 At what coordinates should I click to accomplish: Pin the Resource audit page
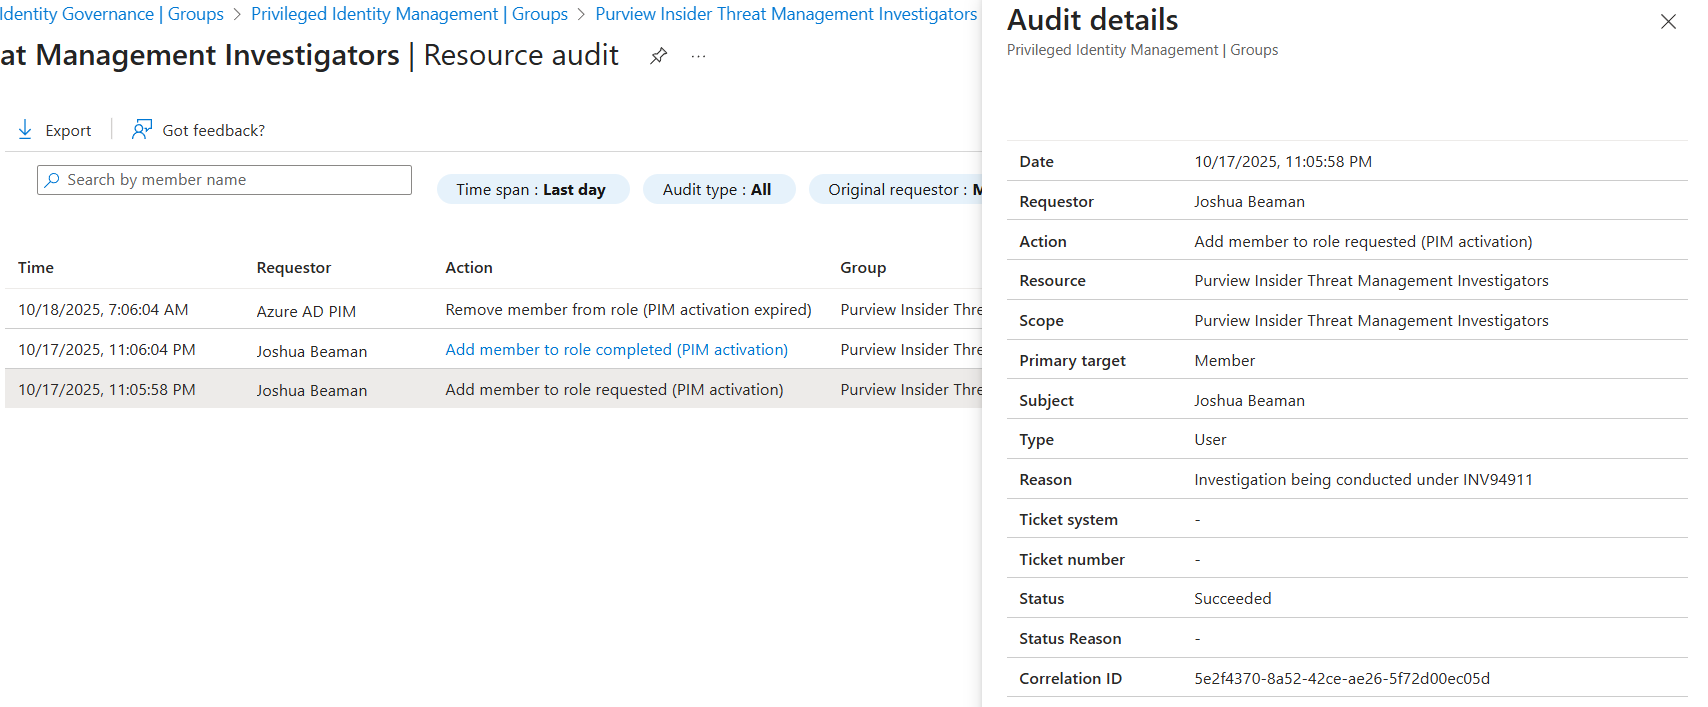click(x=658, y=56)
